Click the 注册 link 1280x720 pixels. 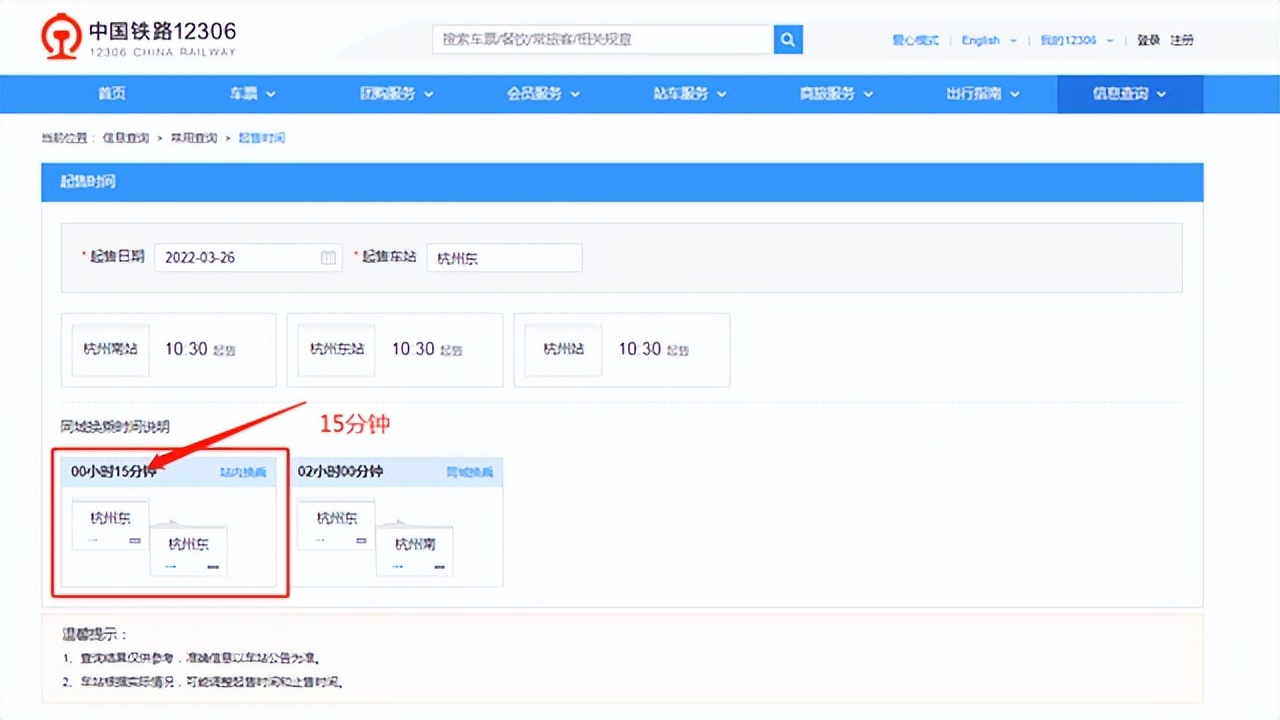tap(1180, 40)
